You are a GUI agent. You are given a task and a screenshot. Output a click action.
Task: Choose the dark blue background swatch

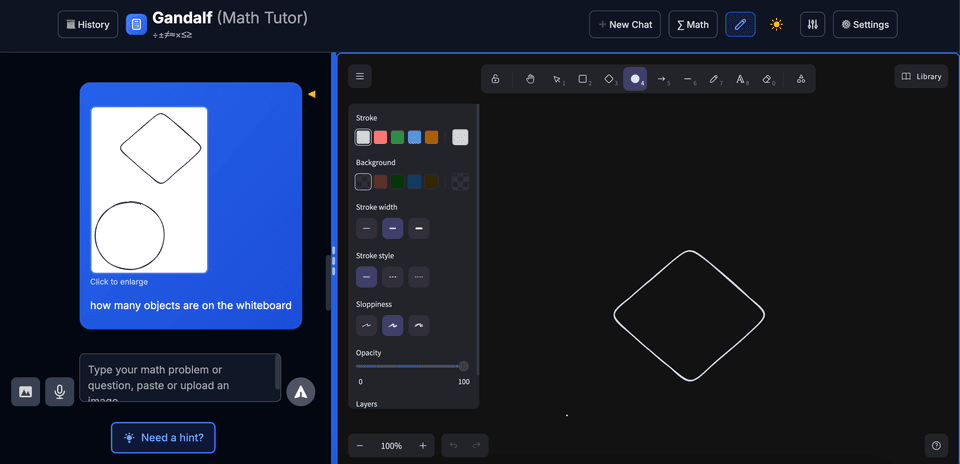(414, 182)
